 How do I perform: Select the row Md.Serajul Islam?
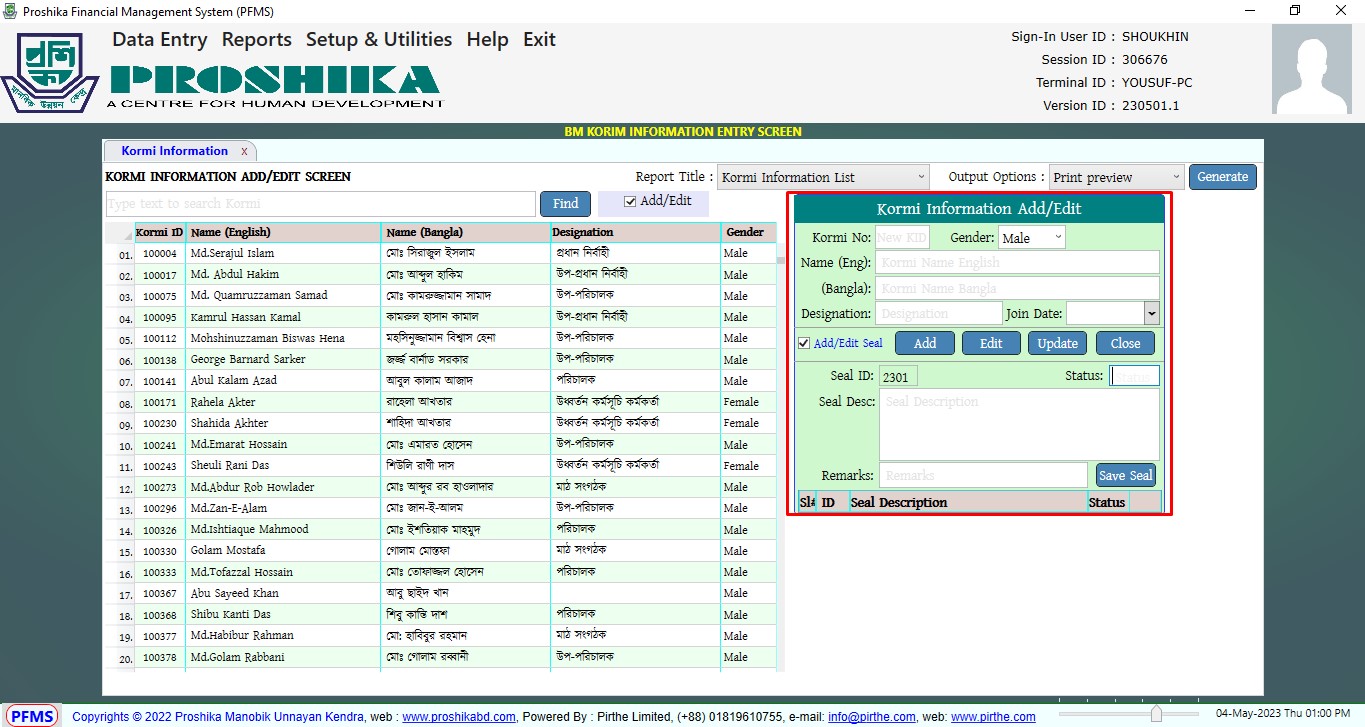(441, 253)
